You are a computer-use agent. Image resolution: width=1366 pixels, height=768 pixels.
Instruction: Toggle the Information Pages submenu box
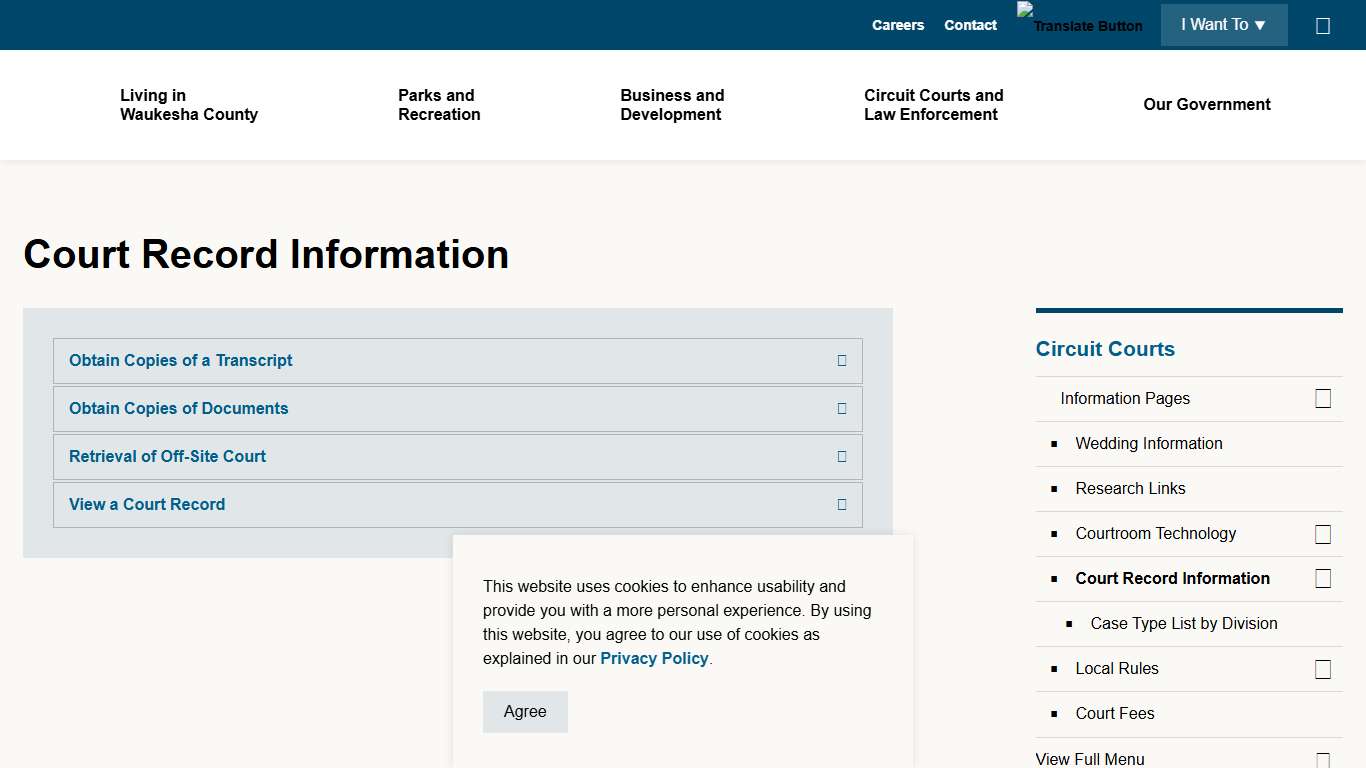coord(1323,398)
